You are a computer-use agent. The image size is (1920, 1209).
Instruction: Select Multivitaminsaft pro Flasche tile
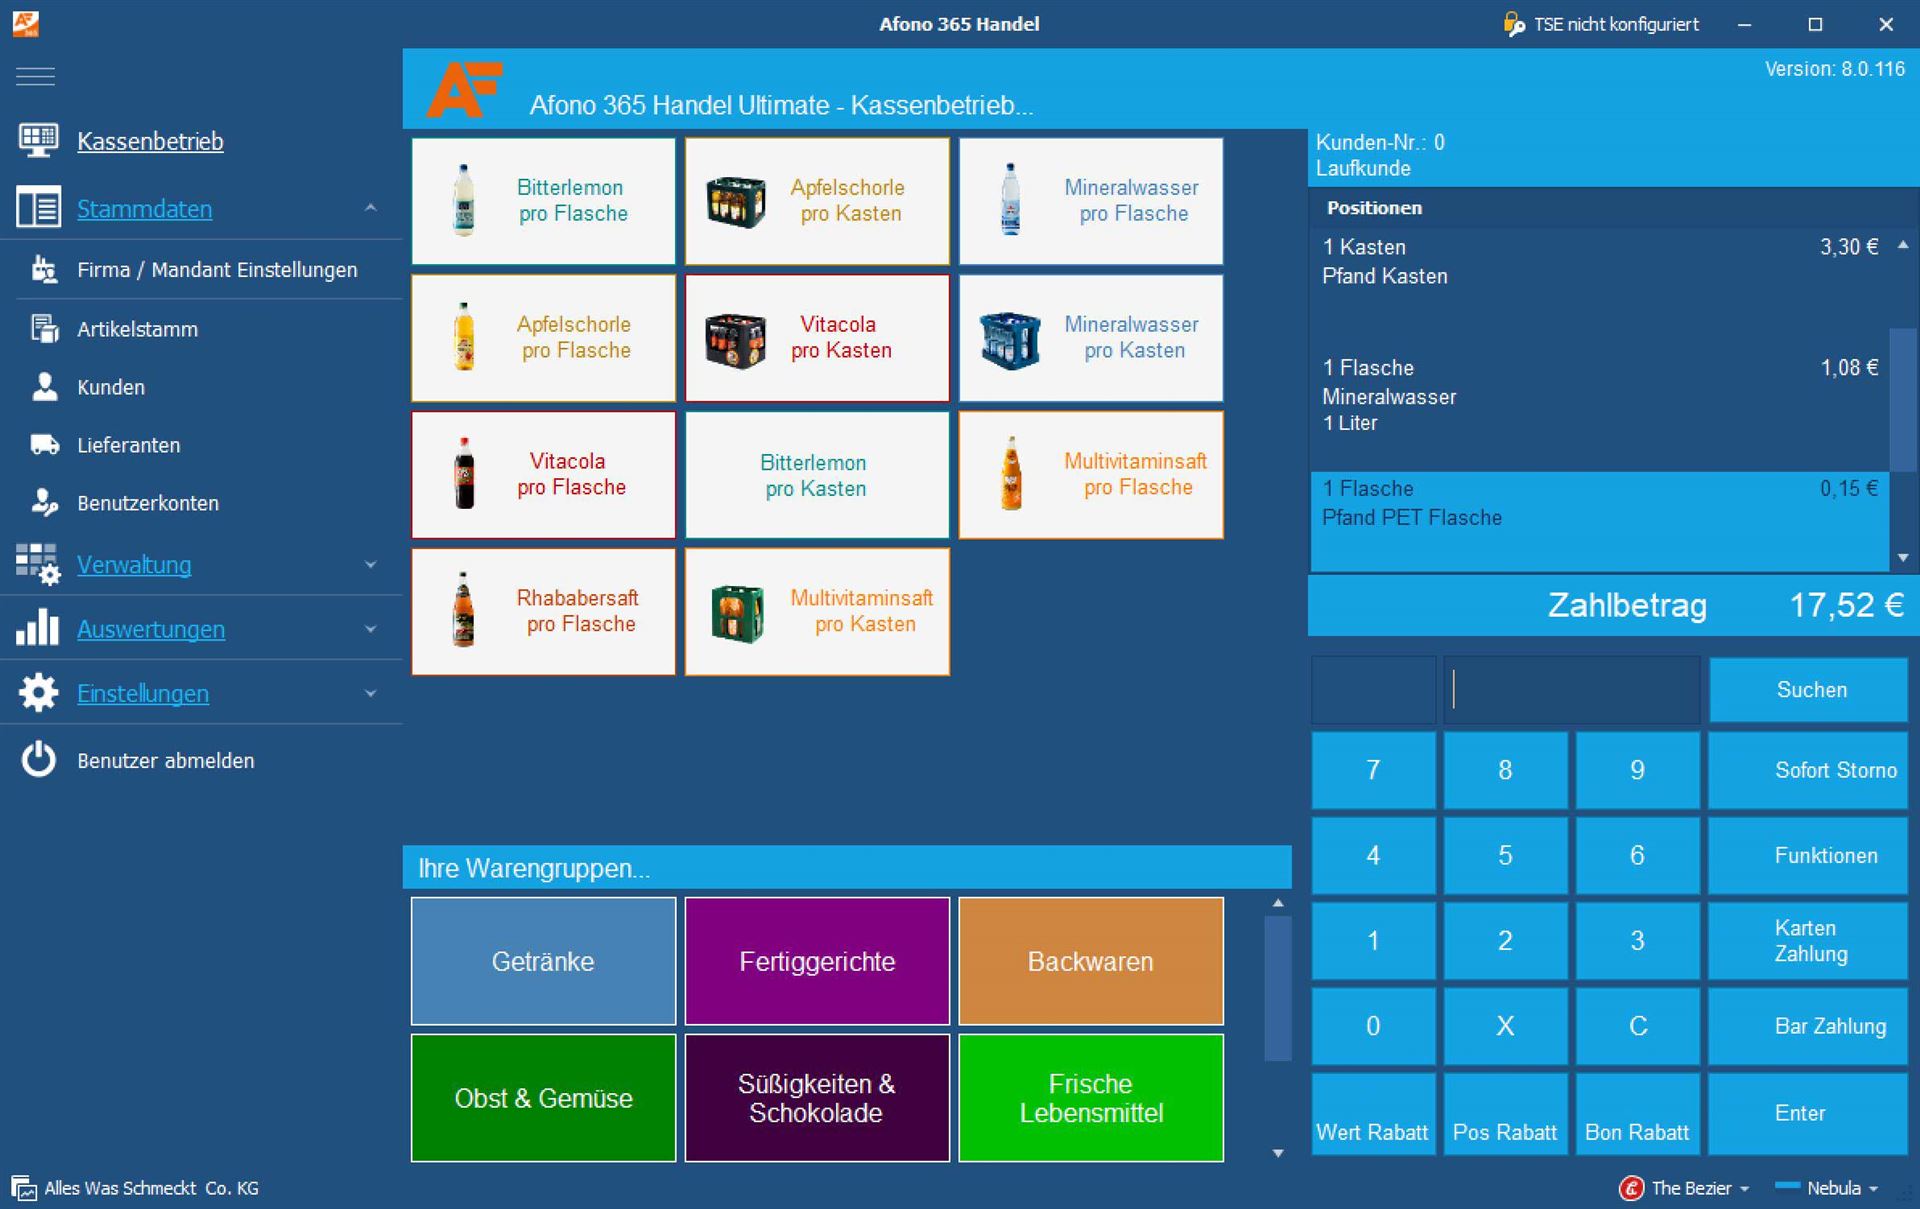click(x=1091, y=475)
